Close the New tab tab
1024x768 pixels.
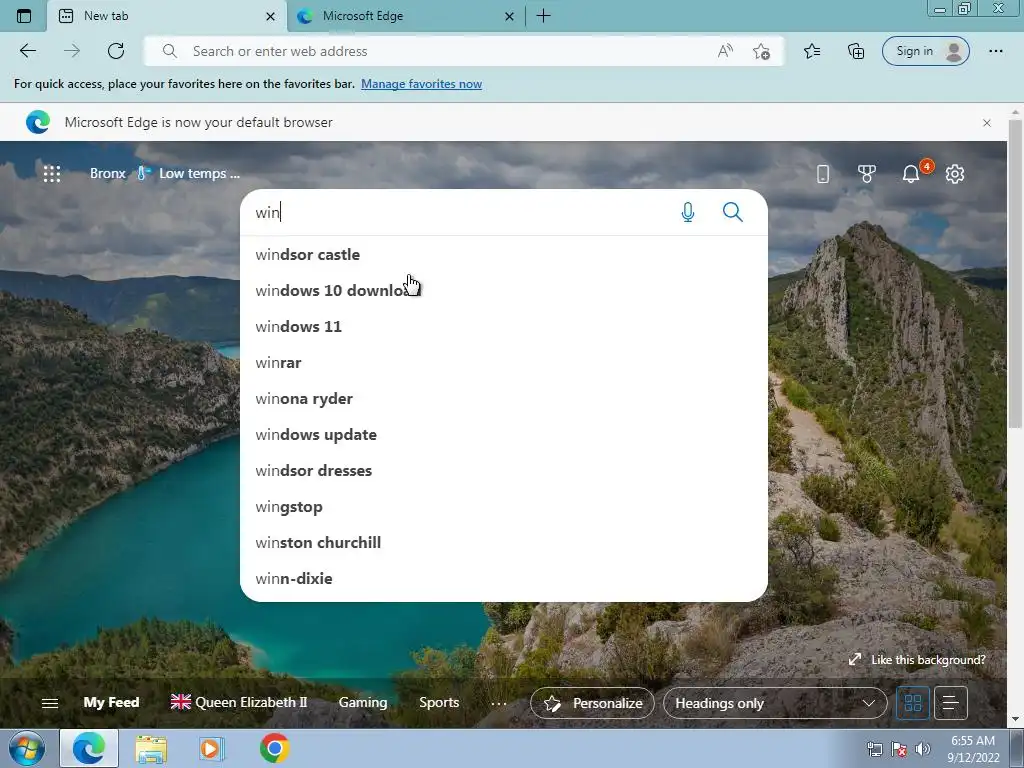pyautogui.click(x=270, y=17)
